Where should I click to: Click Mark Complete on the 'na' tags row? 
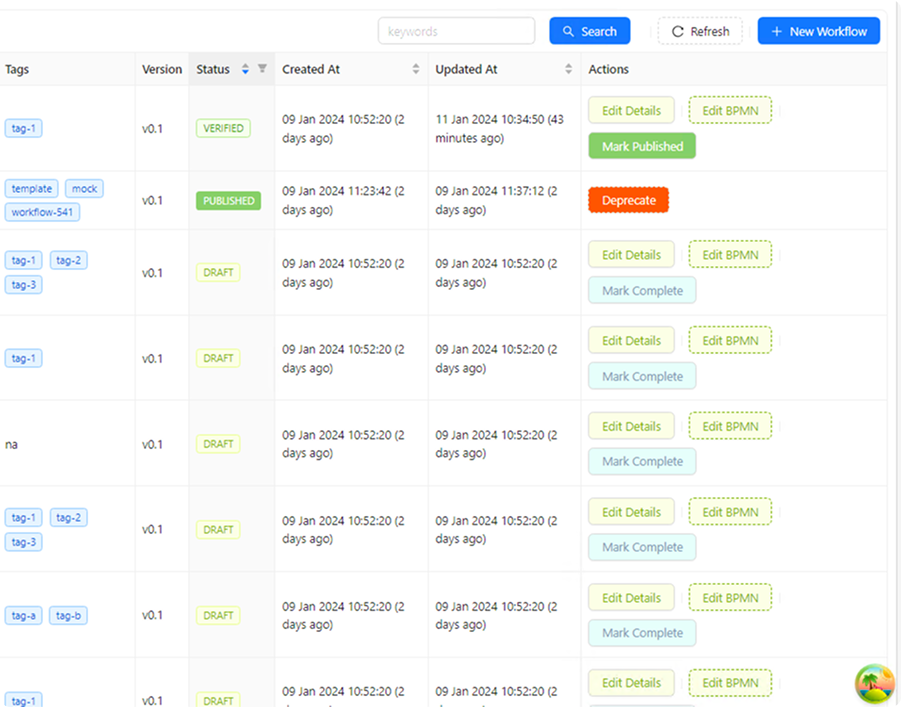(642, 462)
